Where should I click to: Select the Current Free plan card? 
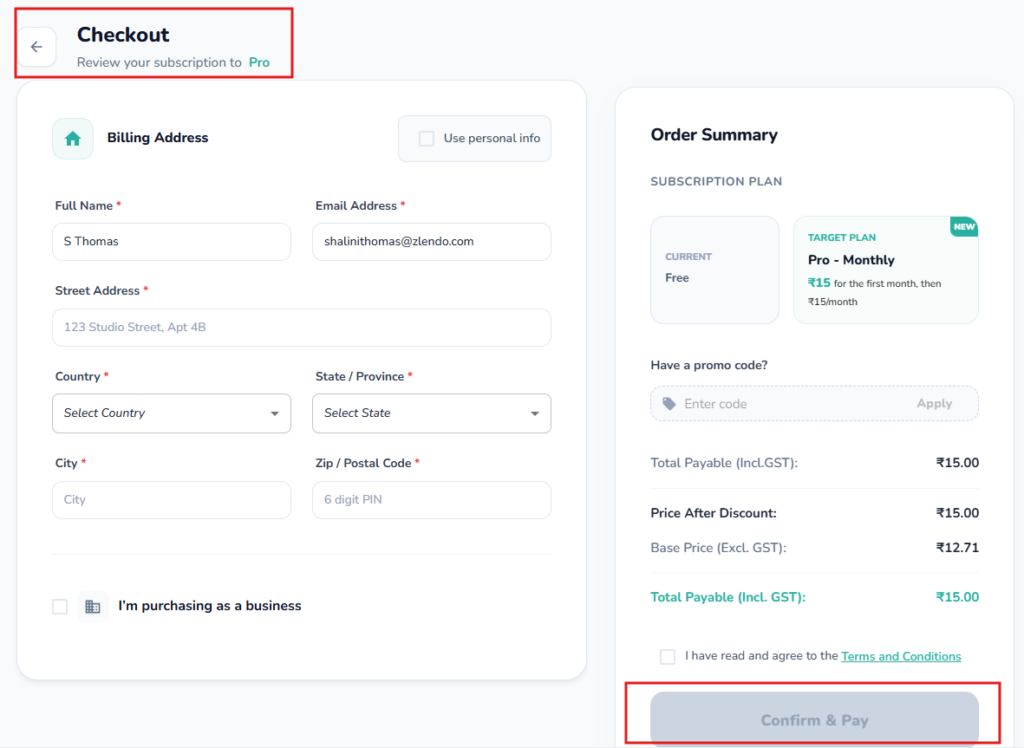tap(714, 270)
